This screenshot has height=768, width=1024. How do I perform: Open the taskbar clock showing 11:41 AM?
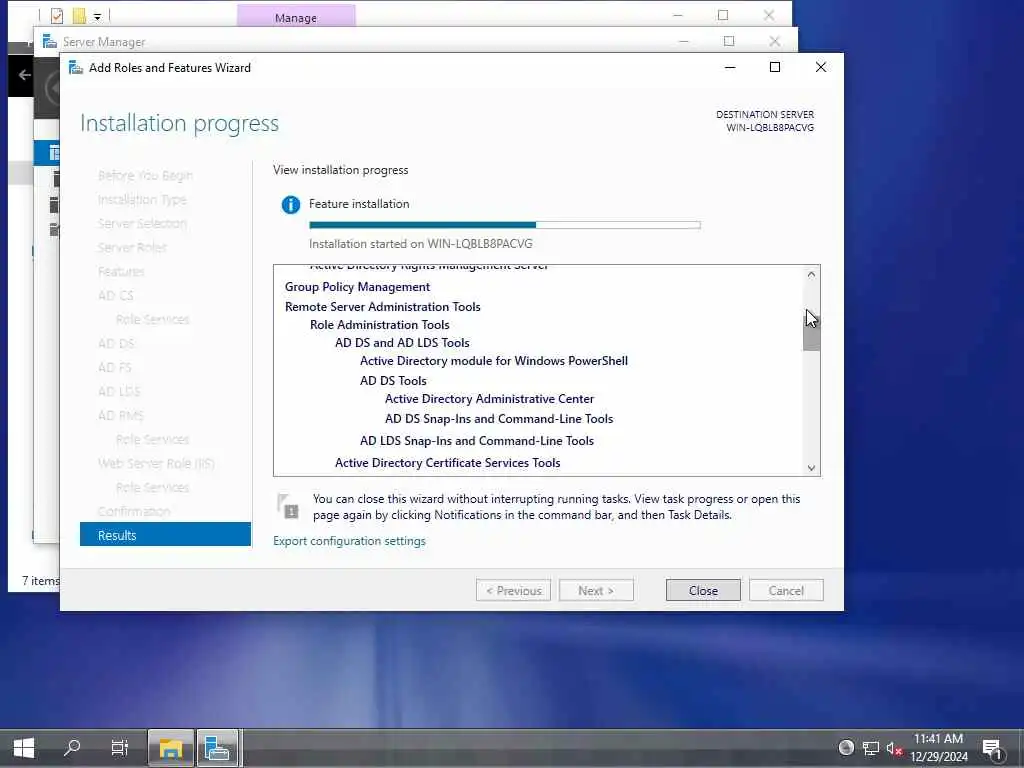[x=938, y=748]
